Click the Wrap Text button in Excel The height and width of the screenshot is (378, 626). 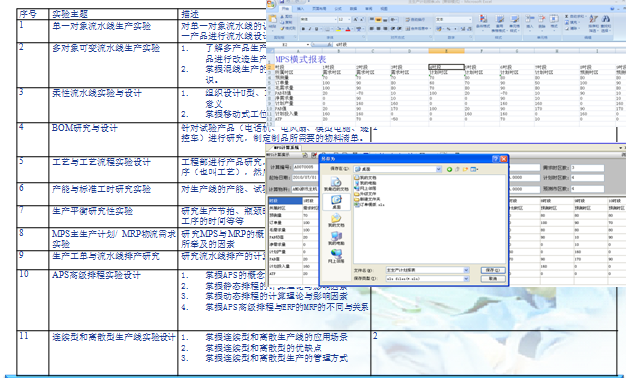pyautogui.click(x=416, y=20)
